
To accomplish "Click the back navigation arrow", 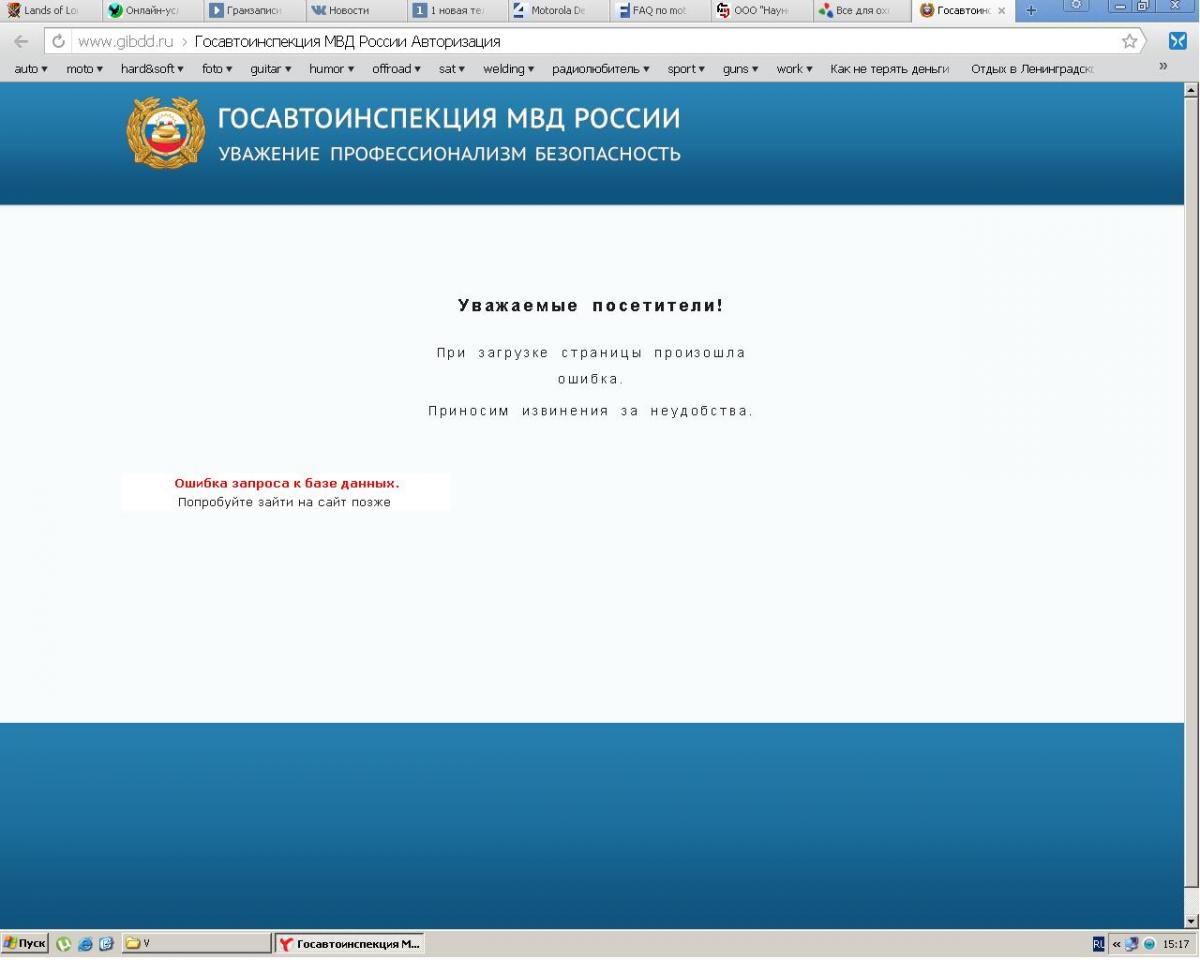I will (x=21, y=41).
